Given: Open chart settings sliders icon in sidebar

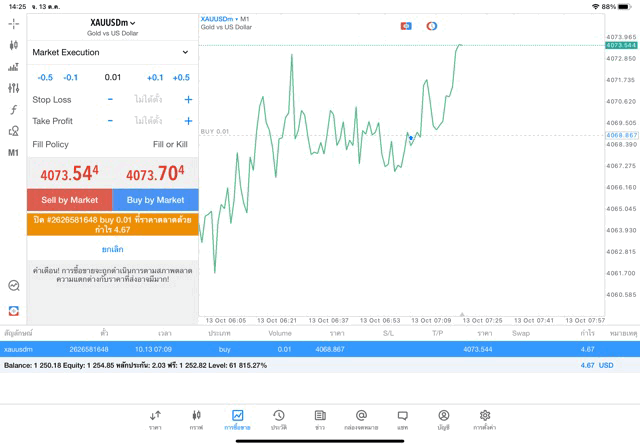Looking at the screenshot, I should coord(13,88).
